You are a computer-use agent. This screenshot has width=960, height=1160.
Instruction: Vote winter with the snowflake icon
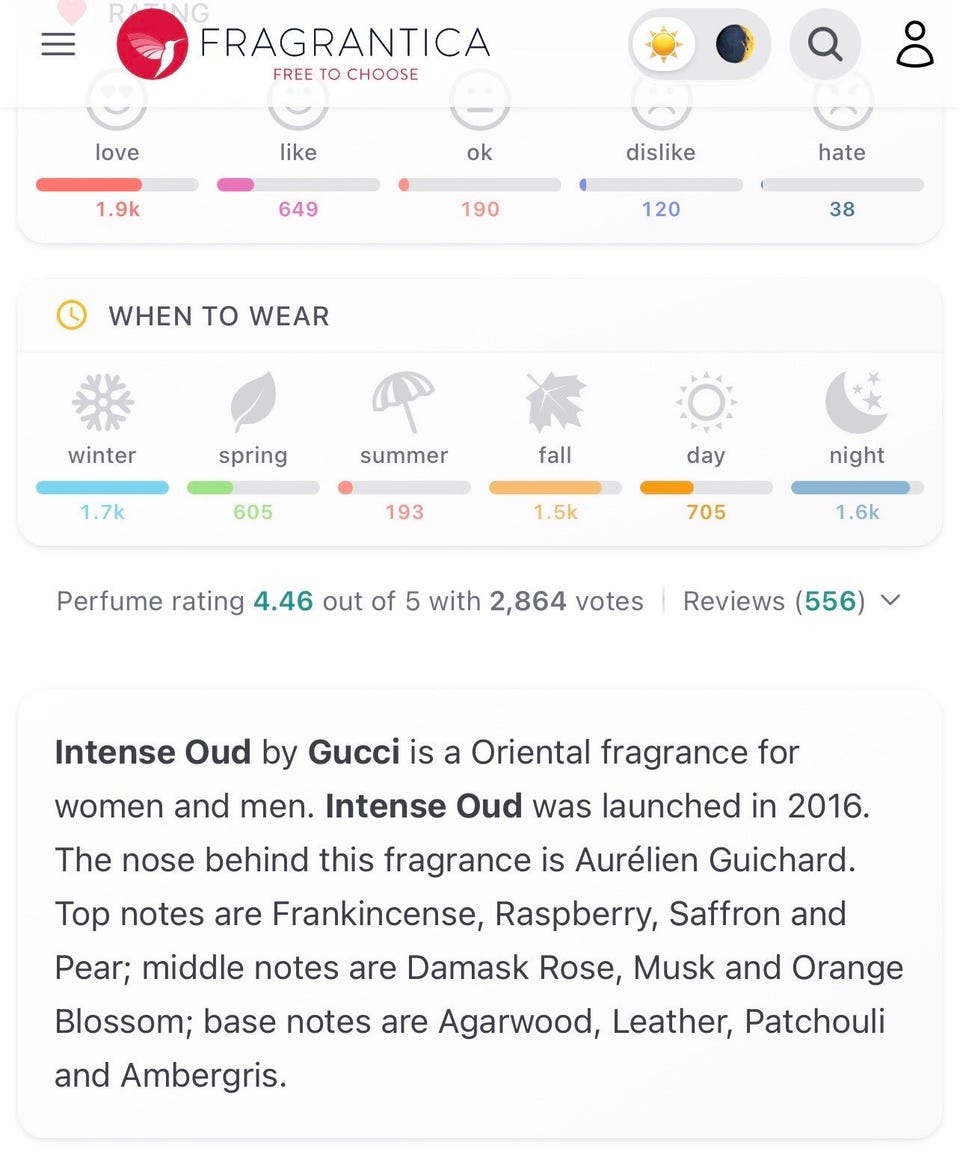103,402
